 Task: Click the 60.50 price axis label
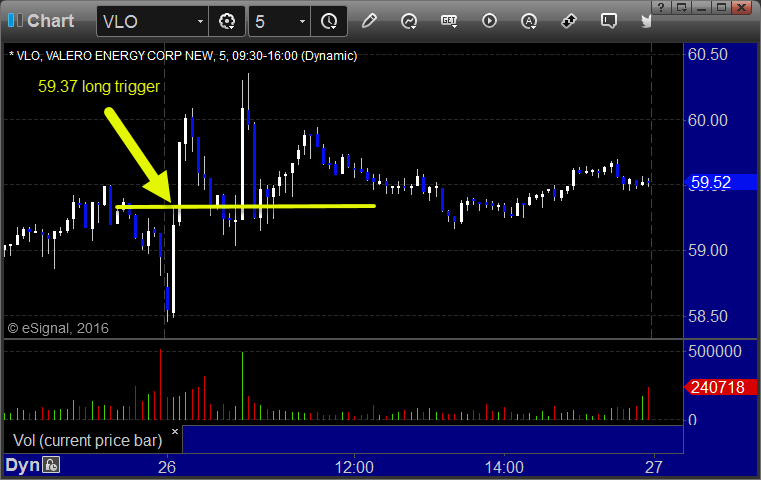(x=708, y=54)
